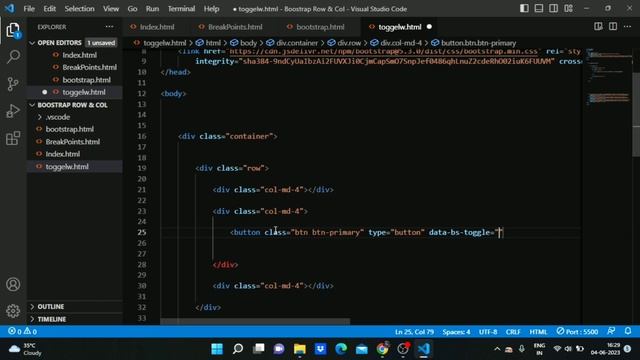
Task: Open the Accounts menu icon
Action: pos(13,284)
